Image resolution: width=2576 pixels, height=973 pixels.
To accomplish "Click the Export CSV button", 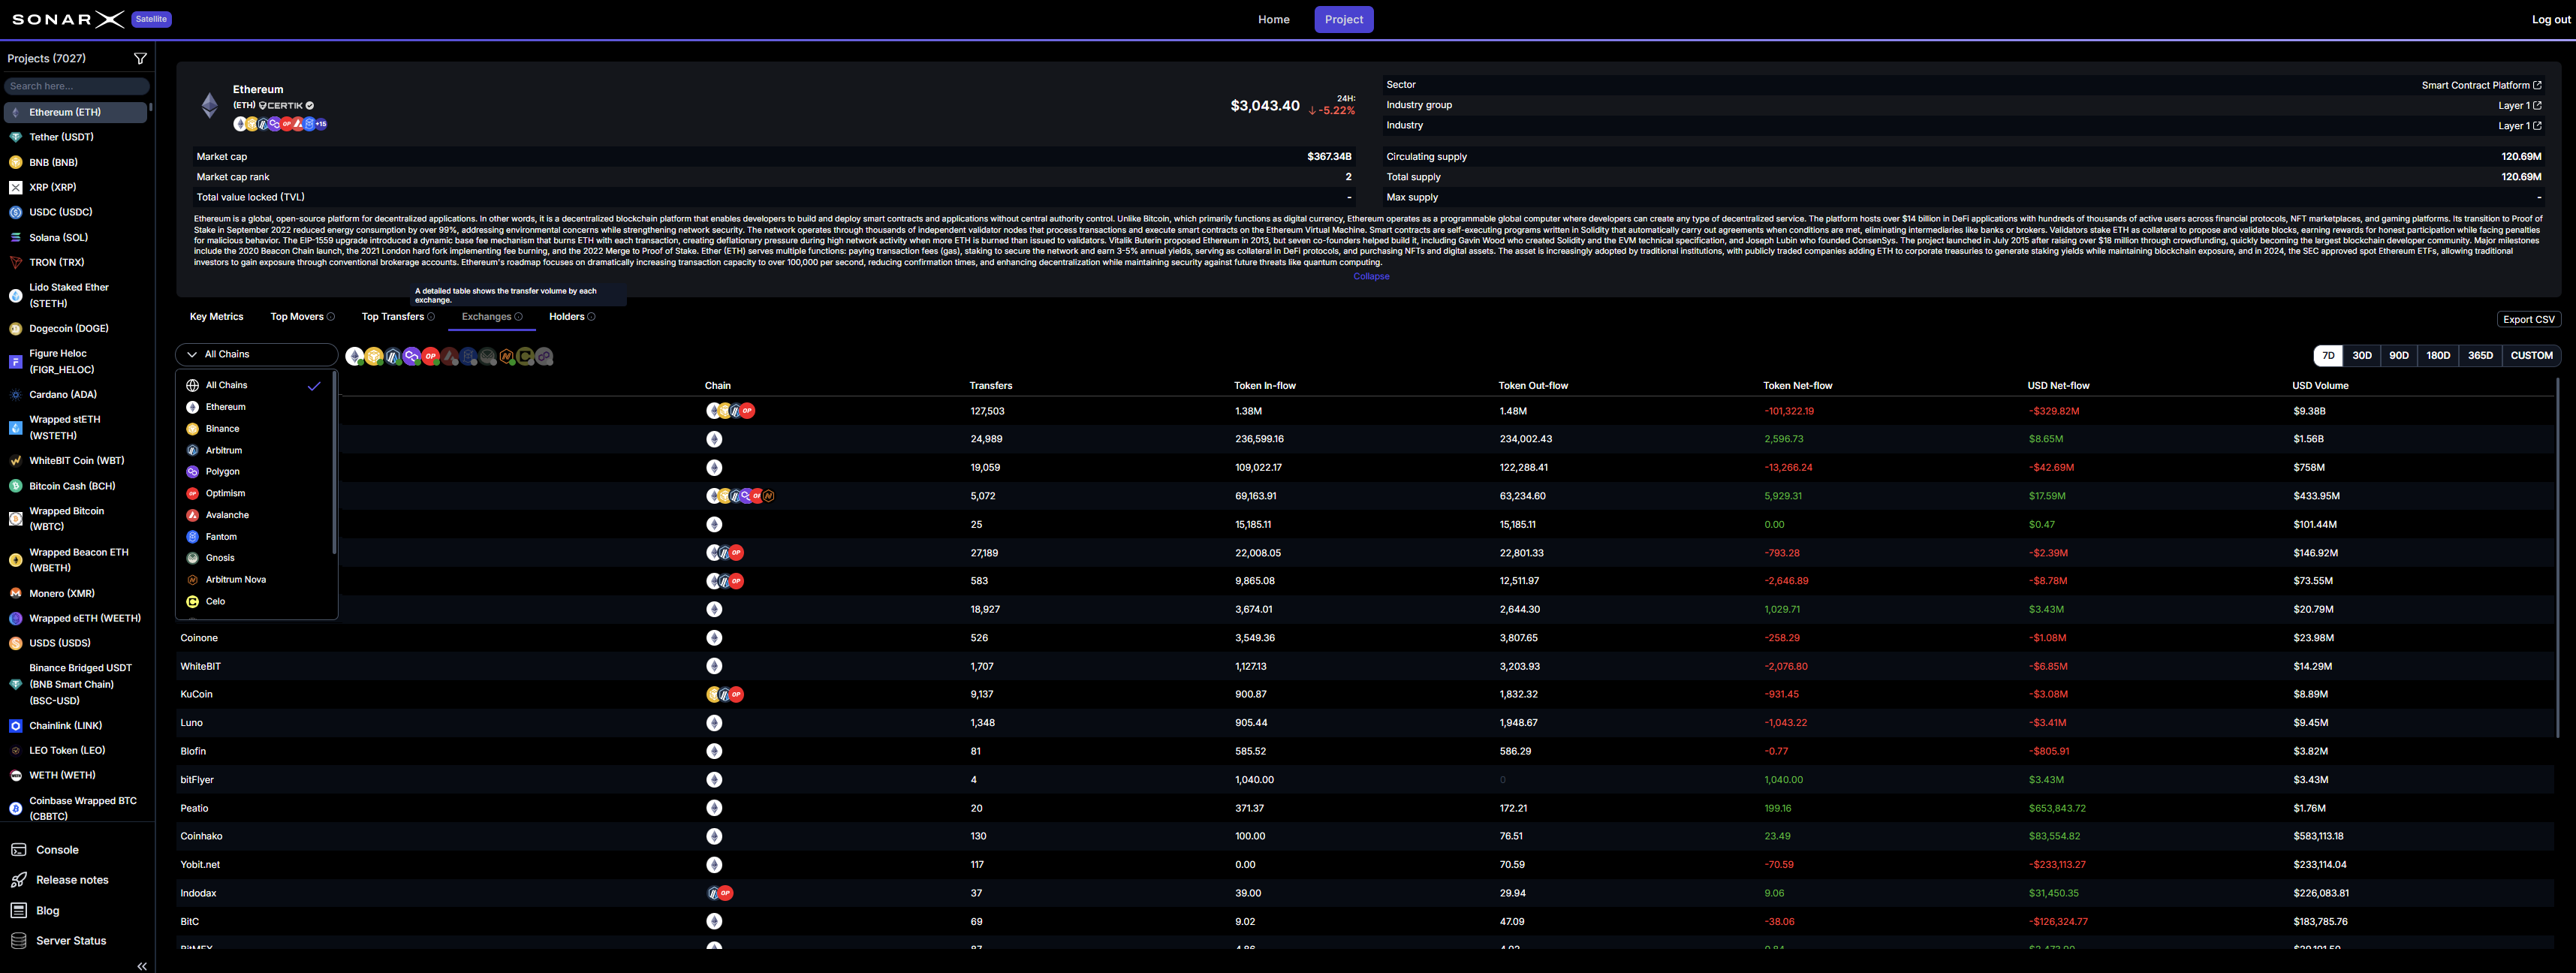I will coord(2528,320).
